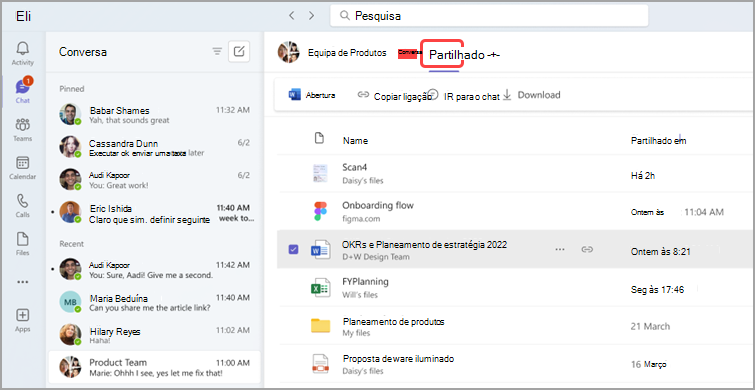Viewport: 755px width, 390px height.
Task: Switch to the Partilhado tab
Action: pyautogui.click(x=456, y=55)
